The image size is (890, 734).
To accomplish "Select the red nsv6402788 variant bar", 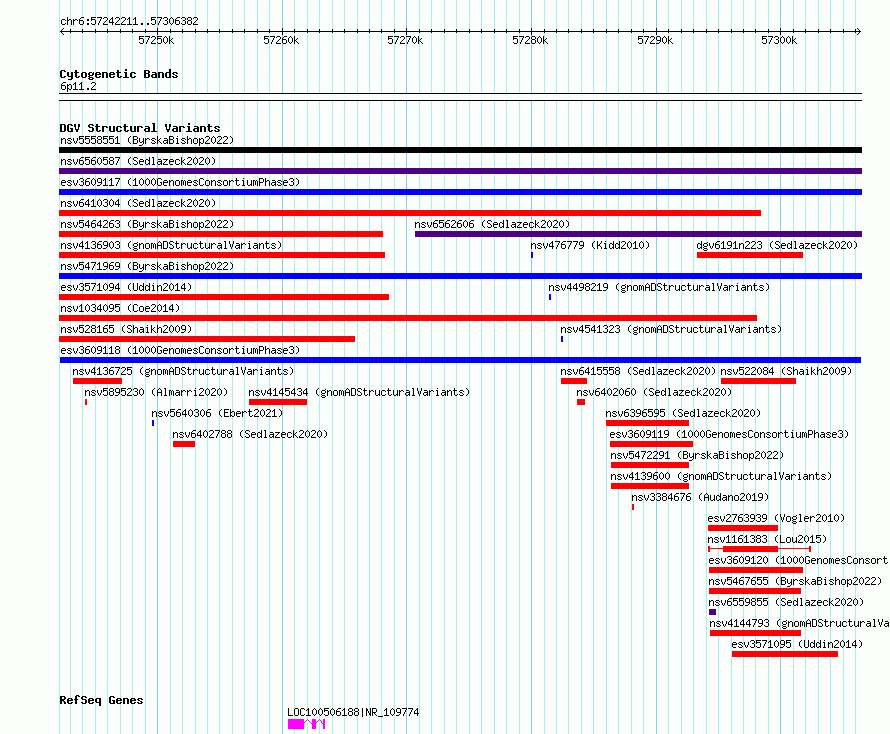I will click(x=184, y=444).
